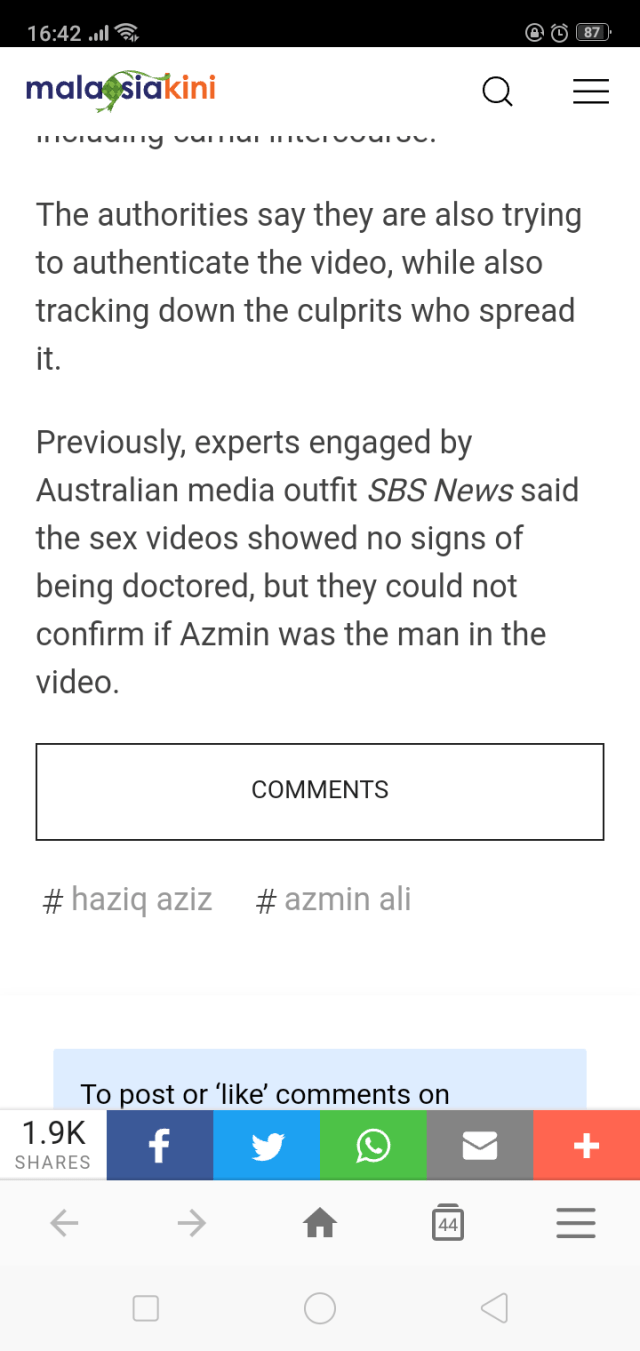Image resolution: width=640 pixels, height=1351 pixels.
Task: Tap Android back triangle button
Action: pyautogui.click(x=494, y=1308)
